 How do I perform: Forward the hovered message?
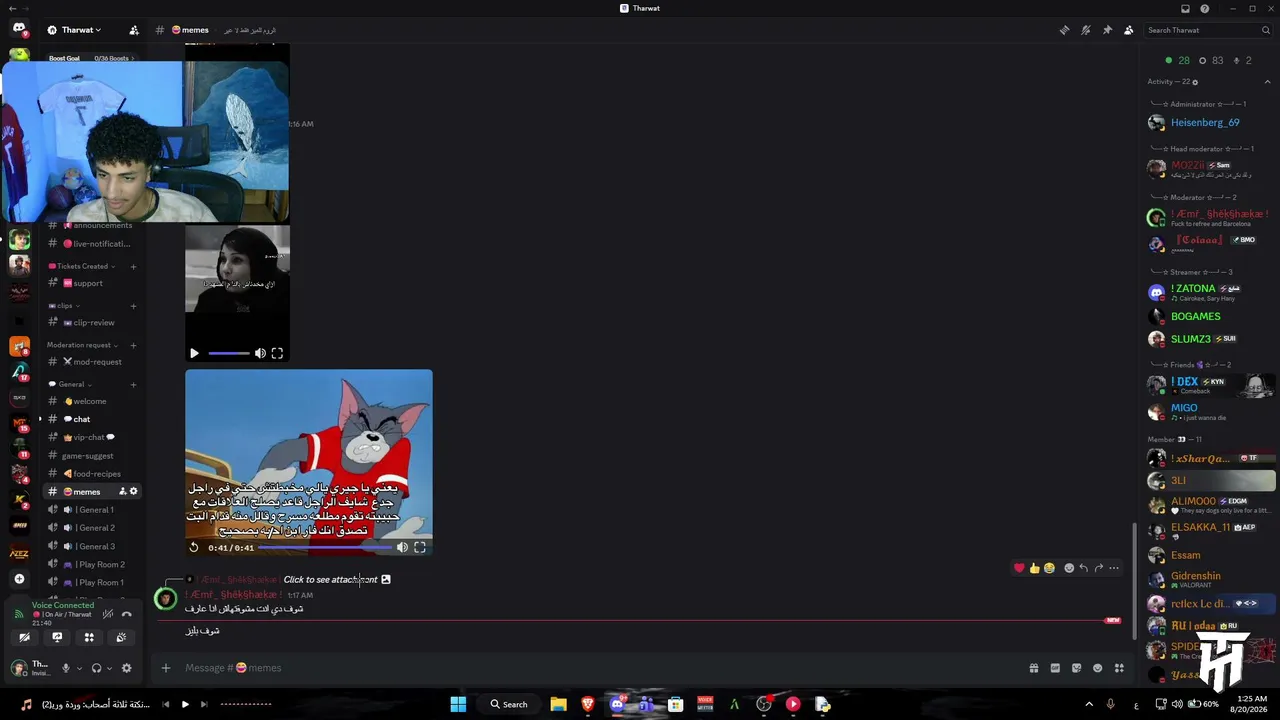click(x=1098, y=568)
